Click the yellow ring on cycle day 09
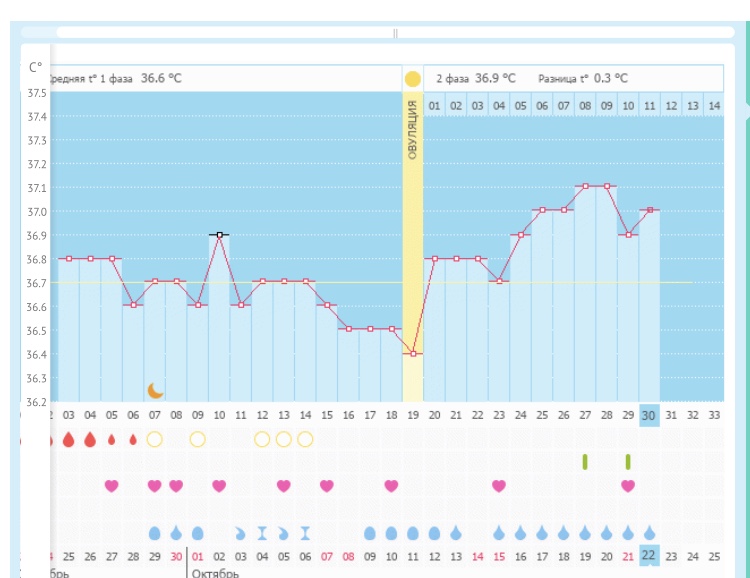The width and height of the screenshot is (750, 578). 198,439
